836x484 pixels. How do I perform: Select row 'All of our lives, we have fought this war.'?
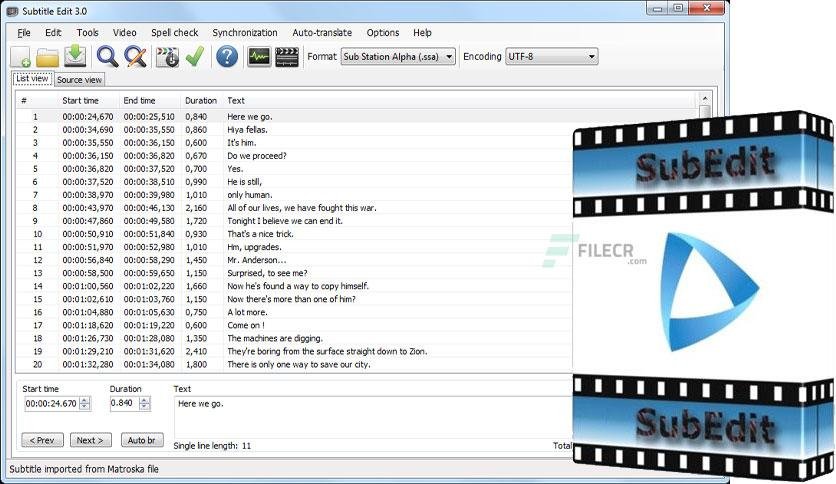point(293,208)
